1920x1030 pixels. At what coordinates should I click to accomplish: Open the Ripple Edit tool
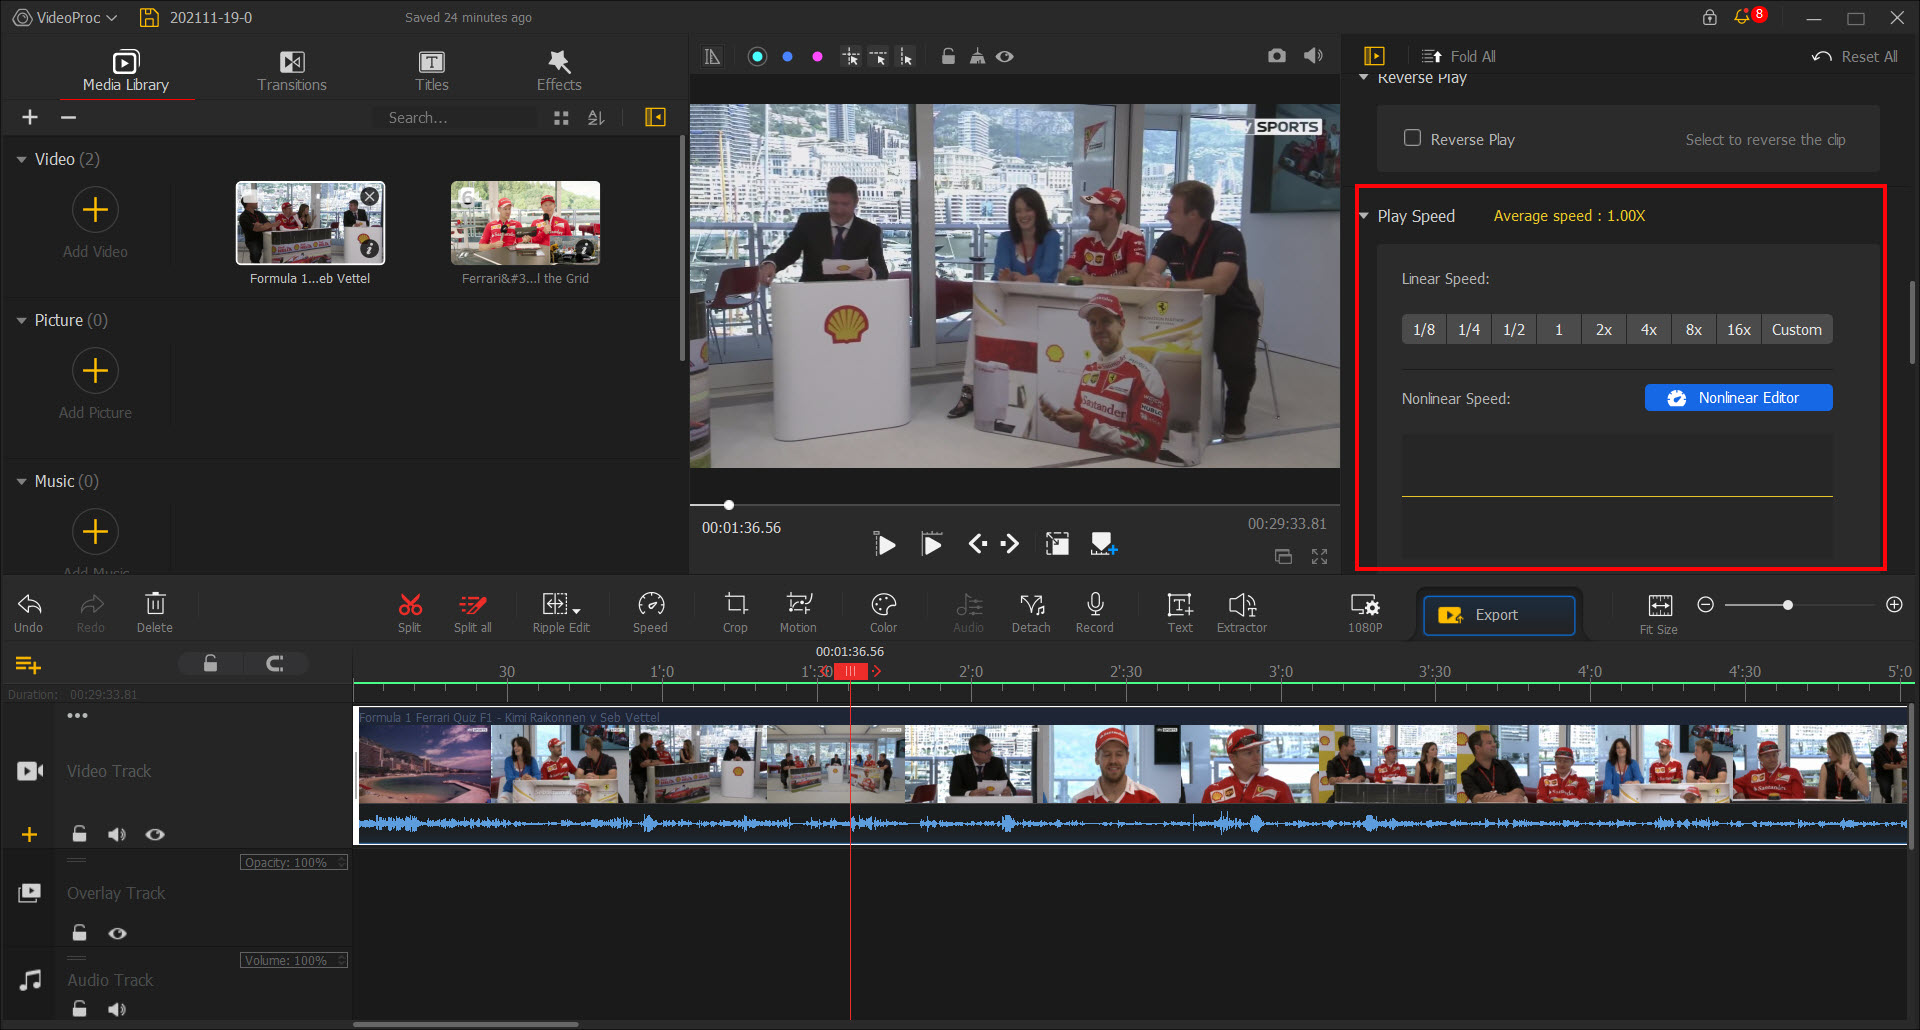pyautogui.click(x=560, y=611)
